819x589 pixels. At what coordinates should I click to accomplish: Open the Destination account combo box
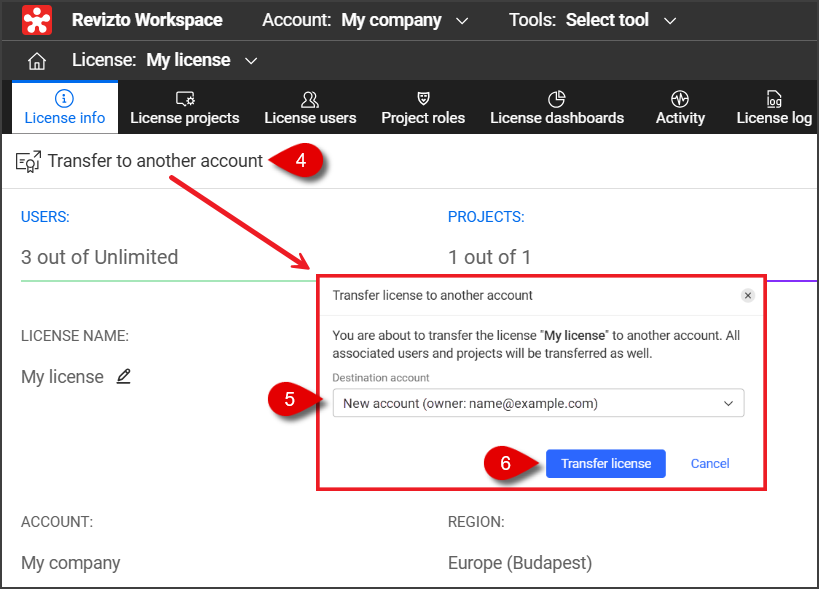click(x=538, y=403)
